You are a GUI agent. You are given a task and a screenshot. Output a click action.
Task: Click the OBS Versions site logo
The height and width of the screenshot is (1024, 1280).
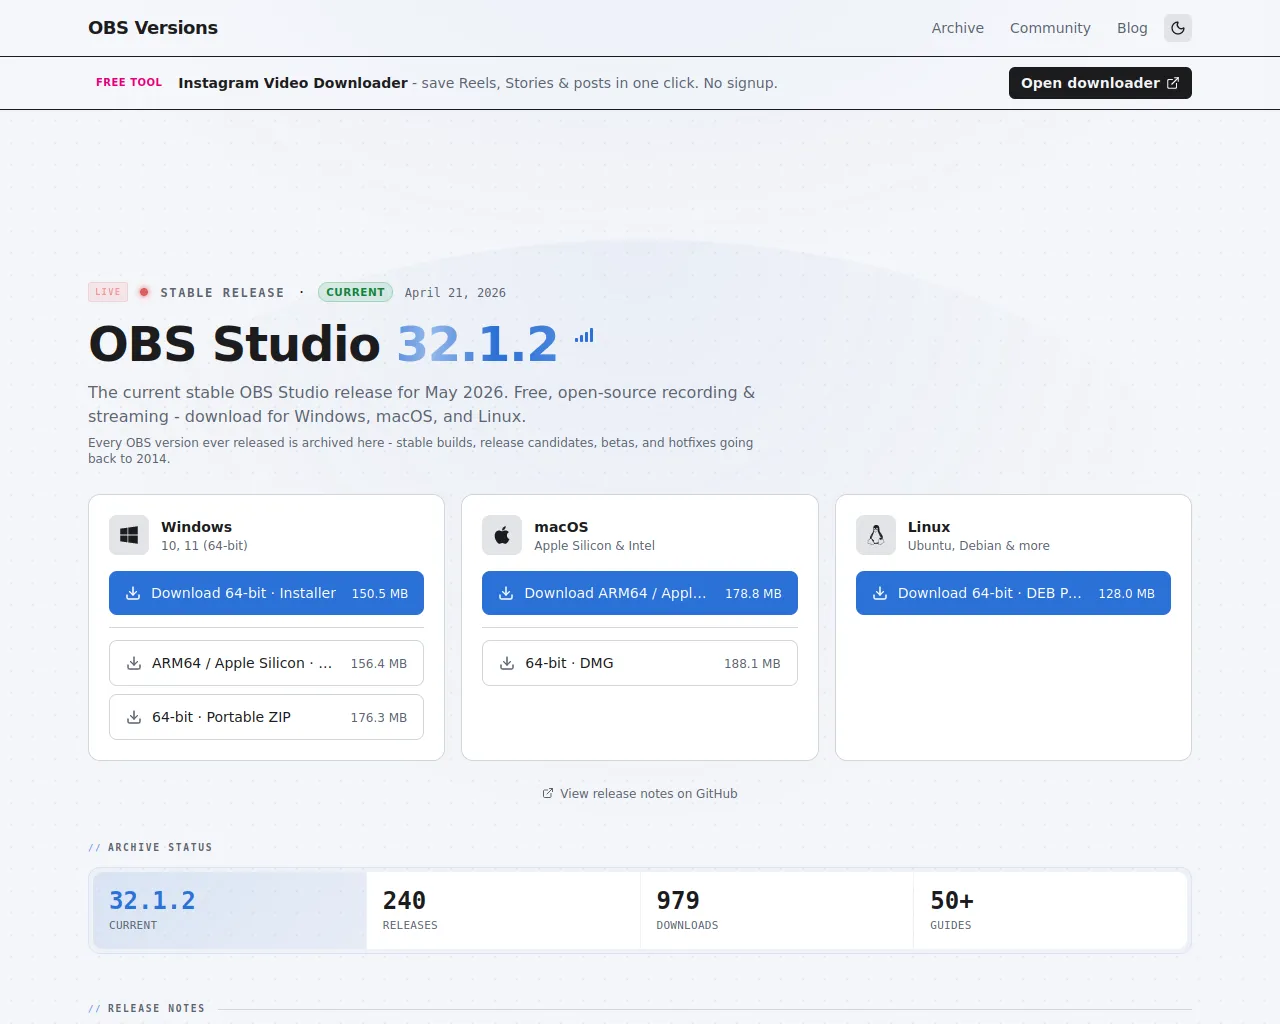[x=153, y=28]
